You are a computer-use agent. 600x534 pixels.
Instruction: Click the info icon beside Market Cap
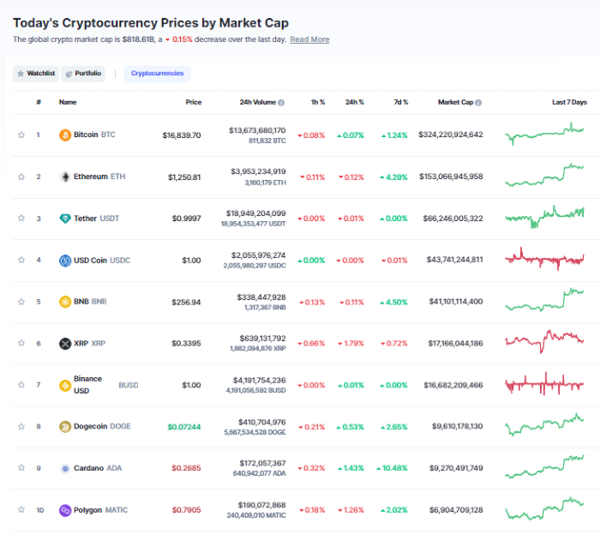[478, 103]
